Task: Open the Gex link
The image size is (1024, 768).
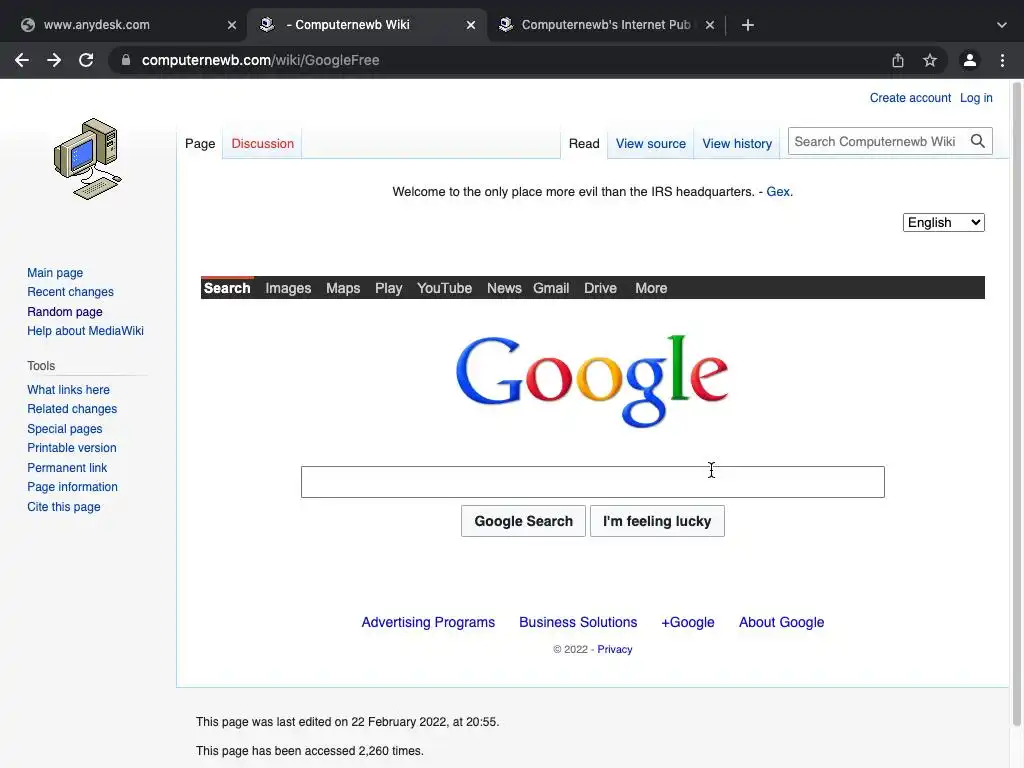Action: click(x=778, y=192)
